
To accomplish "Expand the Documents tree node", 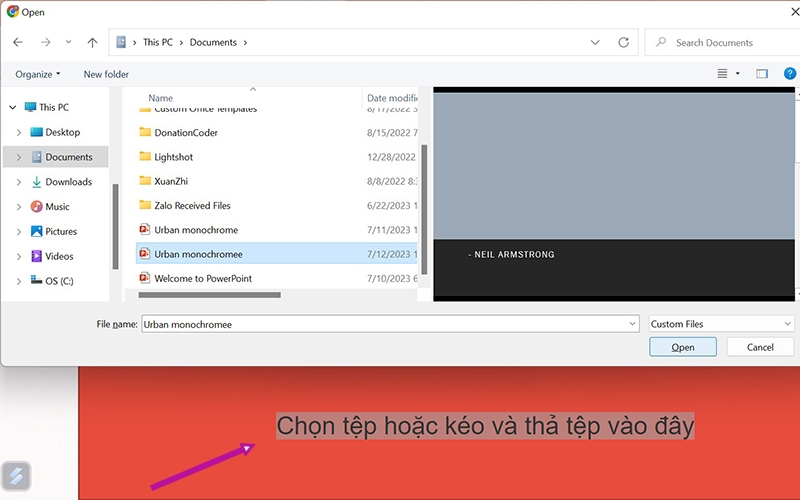I will [19, 157].
